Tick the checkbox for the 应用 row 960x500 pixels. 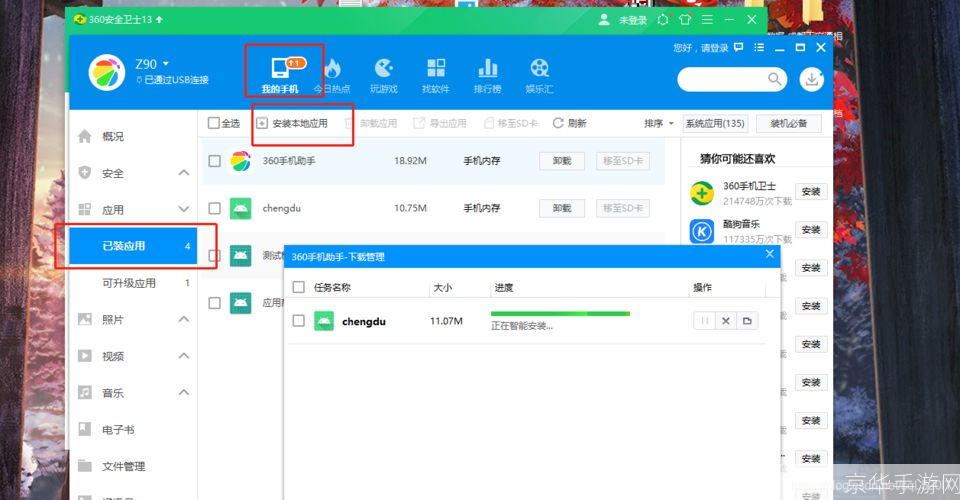pyautogui.click(x=214, y=303)
